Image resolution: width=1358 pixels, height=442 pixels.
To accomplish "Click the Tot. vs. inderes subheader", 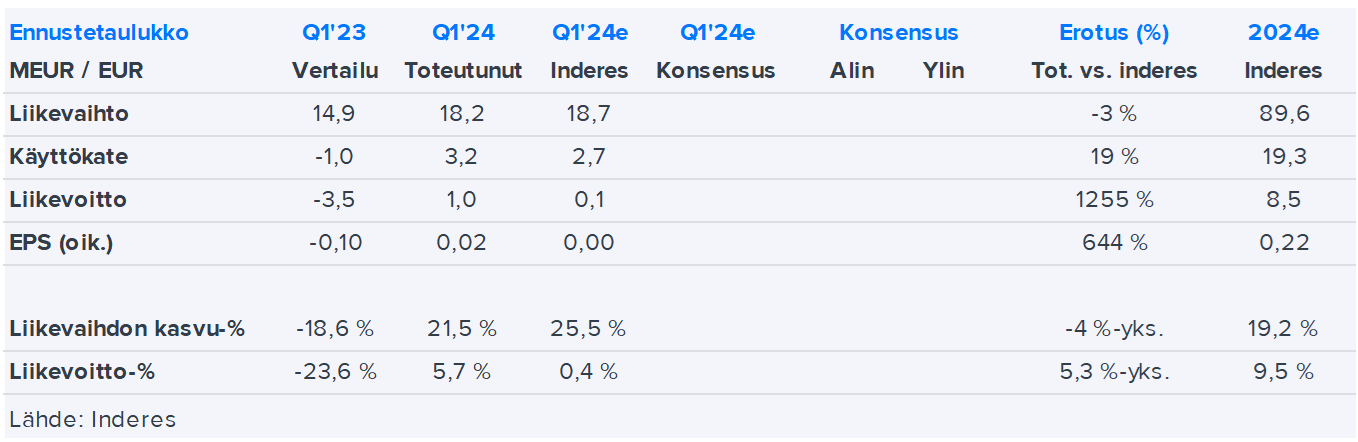I will pyautogui.click(x=1114, y=71).
